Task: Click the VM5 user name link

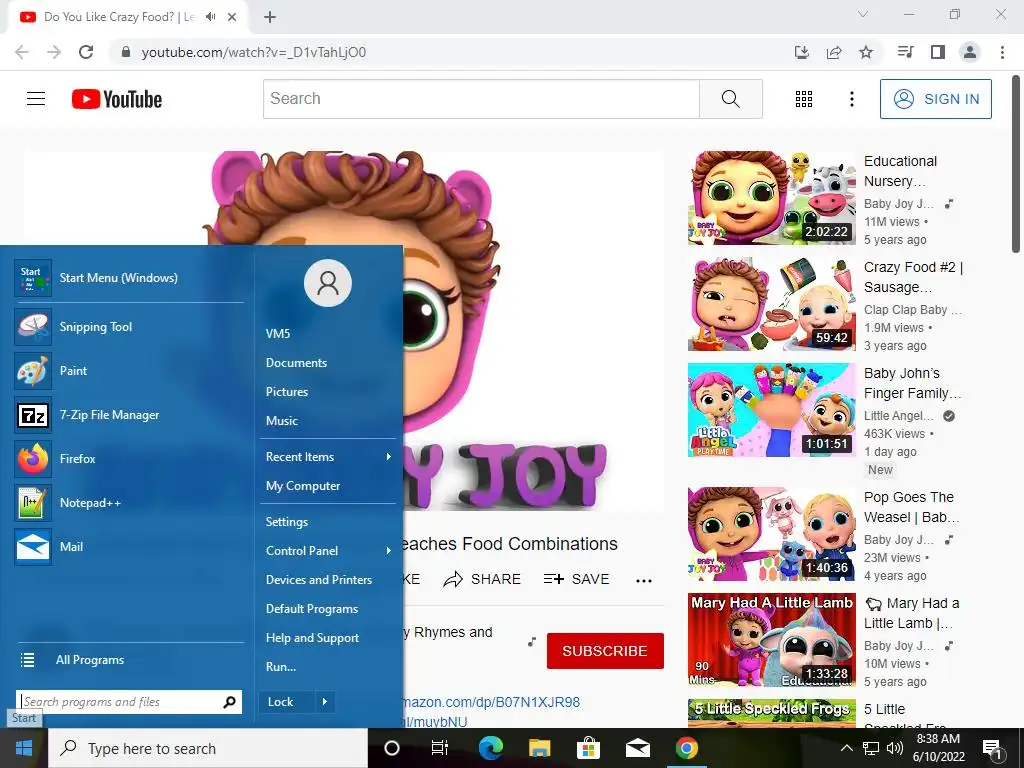Action: click(x=278, y=334)
